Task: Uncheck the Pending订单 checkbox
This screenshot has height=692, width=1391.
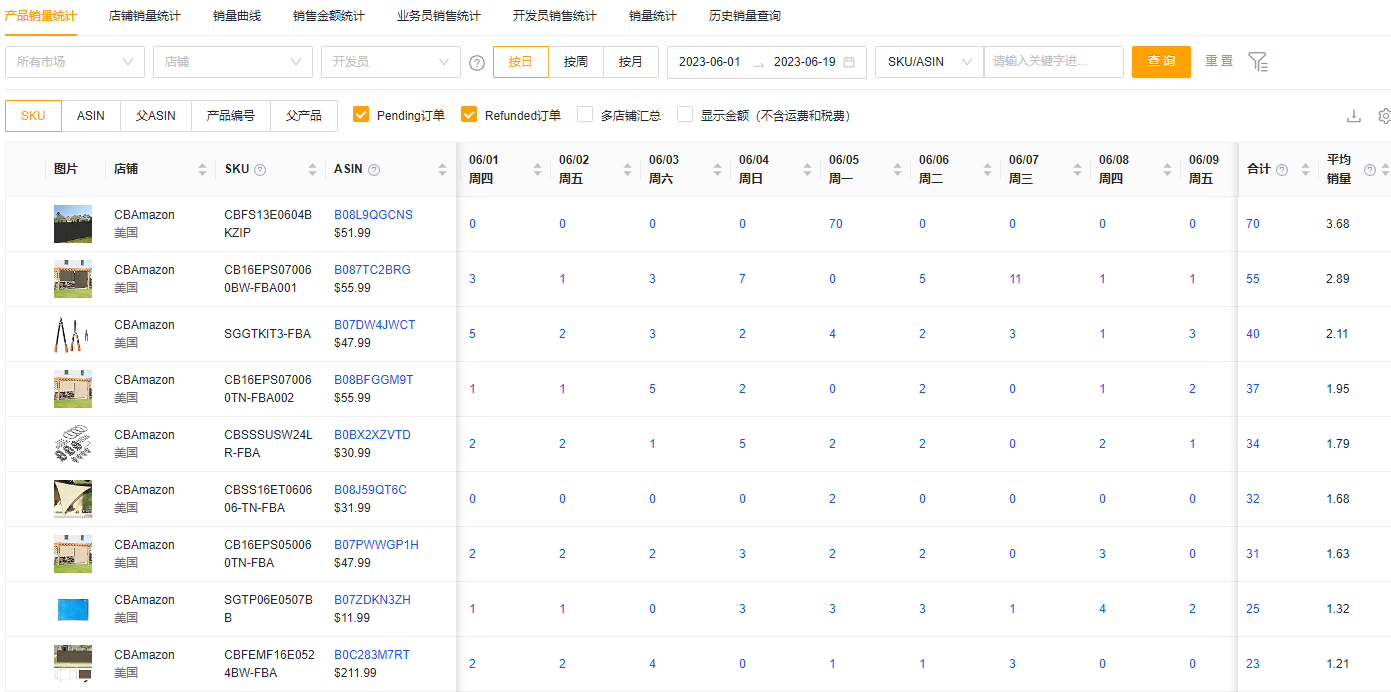Action: (x=361, y=115)
